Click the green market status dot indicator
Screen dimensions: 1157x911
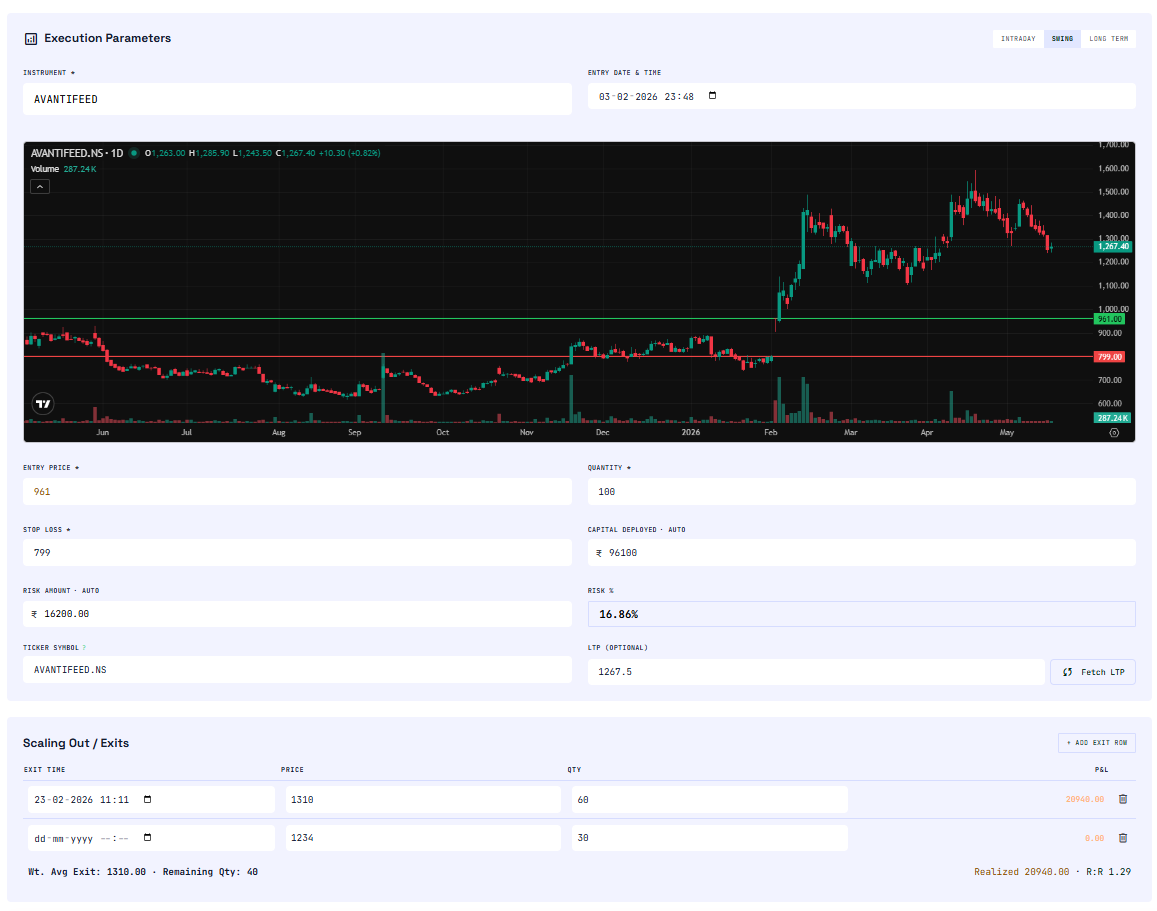point(134,153)
